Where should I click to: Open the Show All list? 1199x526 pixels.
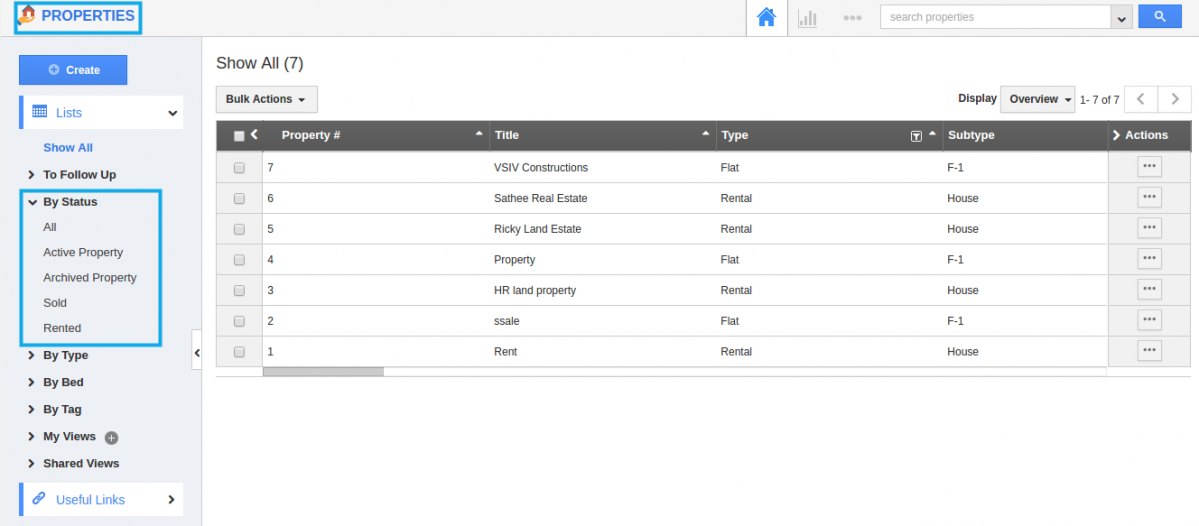[x=68, y=147]
